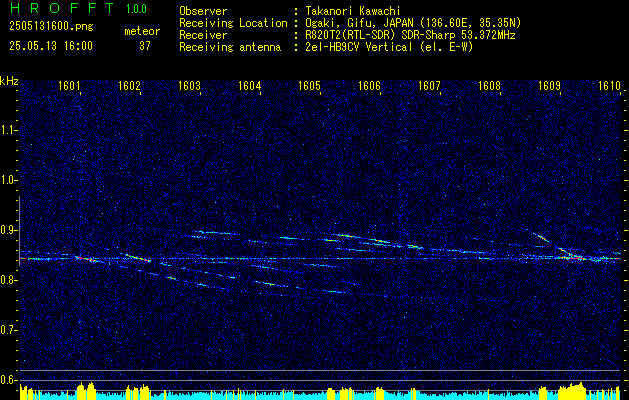The image size is (629, 400).
Task: Click the "meteor" label
Action: (x=142, y=31)
